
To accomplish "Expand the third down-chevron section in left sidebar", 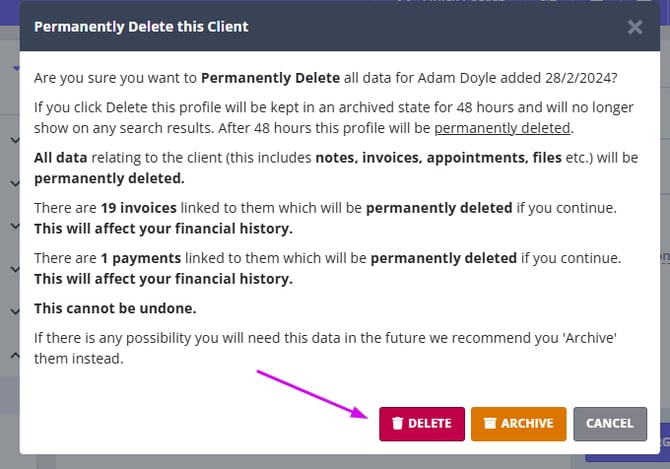I will [14, 226].
